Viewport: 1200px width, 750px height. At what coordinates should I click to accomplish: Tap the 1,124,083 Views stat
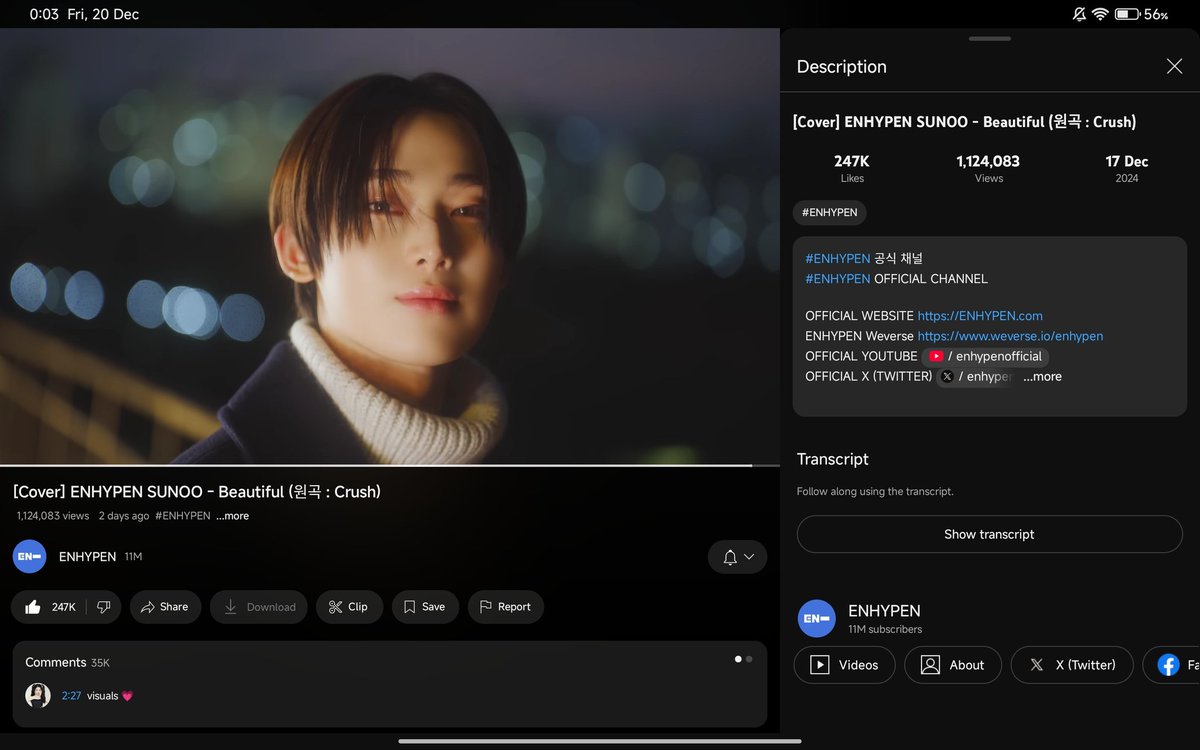[988, 168]
